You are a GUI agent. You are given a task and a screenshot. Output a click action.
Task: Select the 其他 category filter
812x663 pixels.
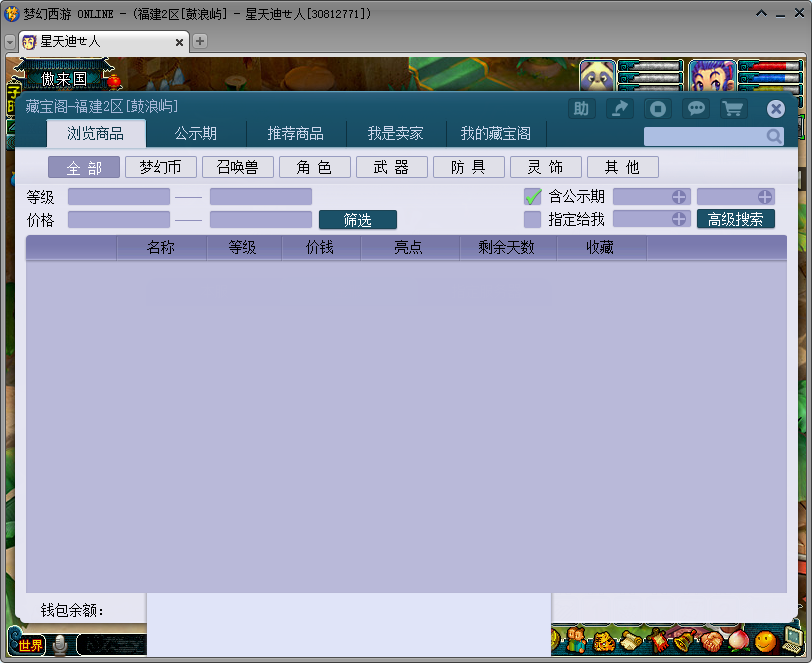tap(623, 167)
